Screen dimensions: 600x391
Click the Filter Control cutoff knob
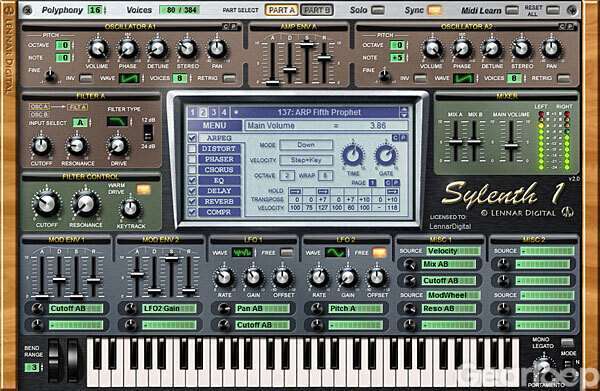[x=47, y=203]
